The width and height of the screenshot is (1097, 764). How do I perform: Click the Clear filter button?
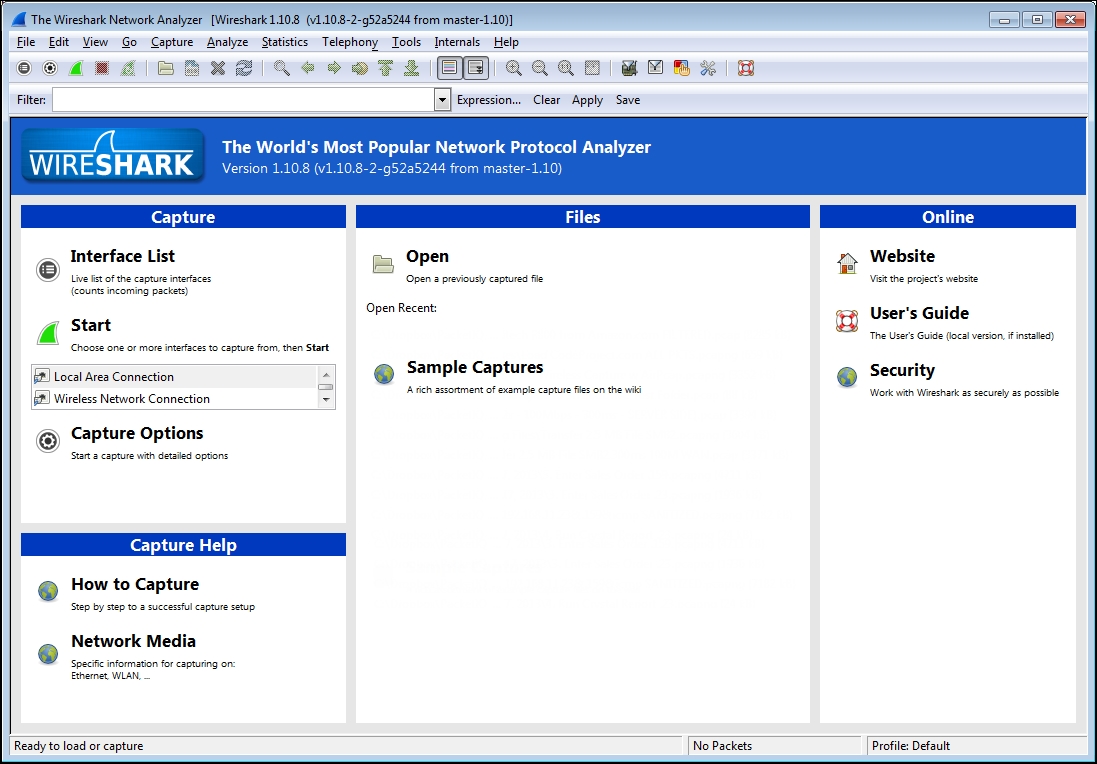coord(546,100)
